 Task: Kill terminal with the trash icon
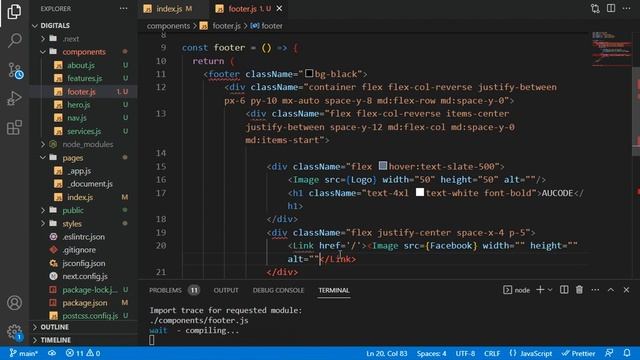coord(579,290)
